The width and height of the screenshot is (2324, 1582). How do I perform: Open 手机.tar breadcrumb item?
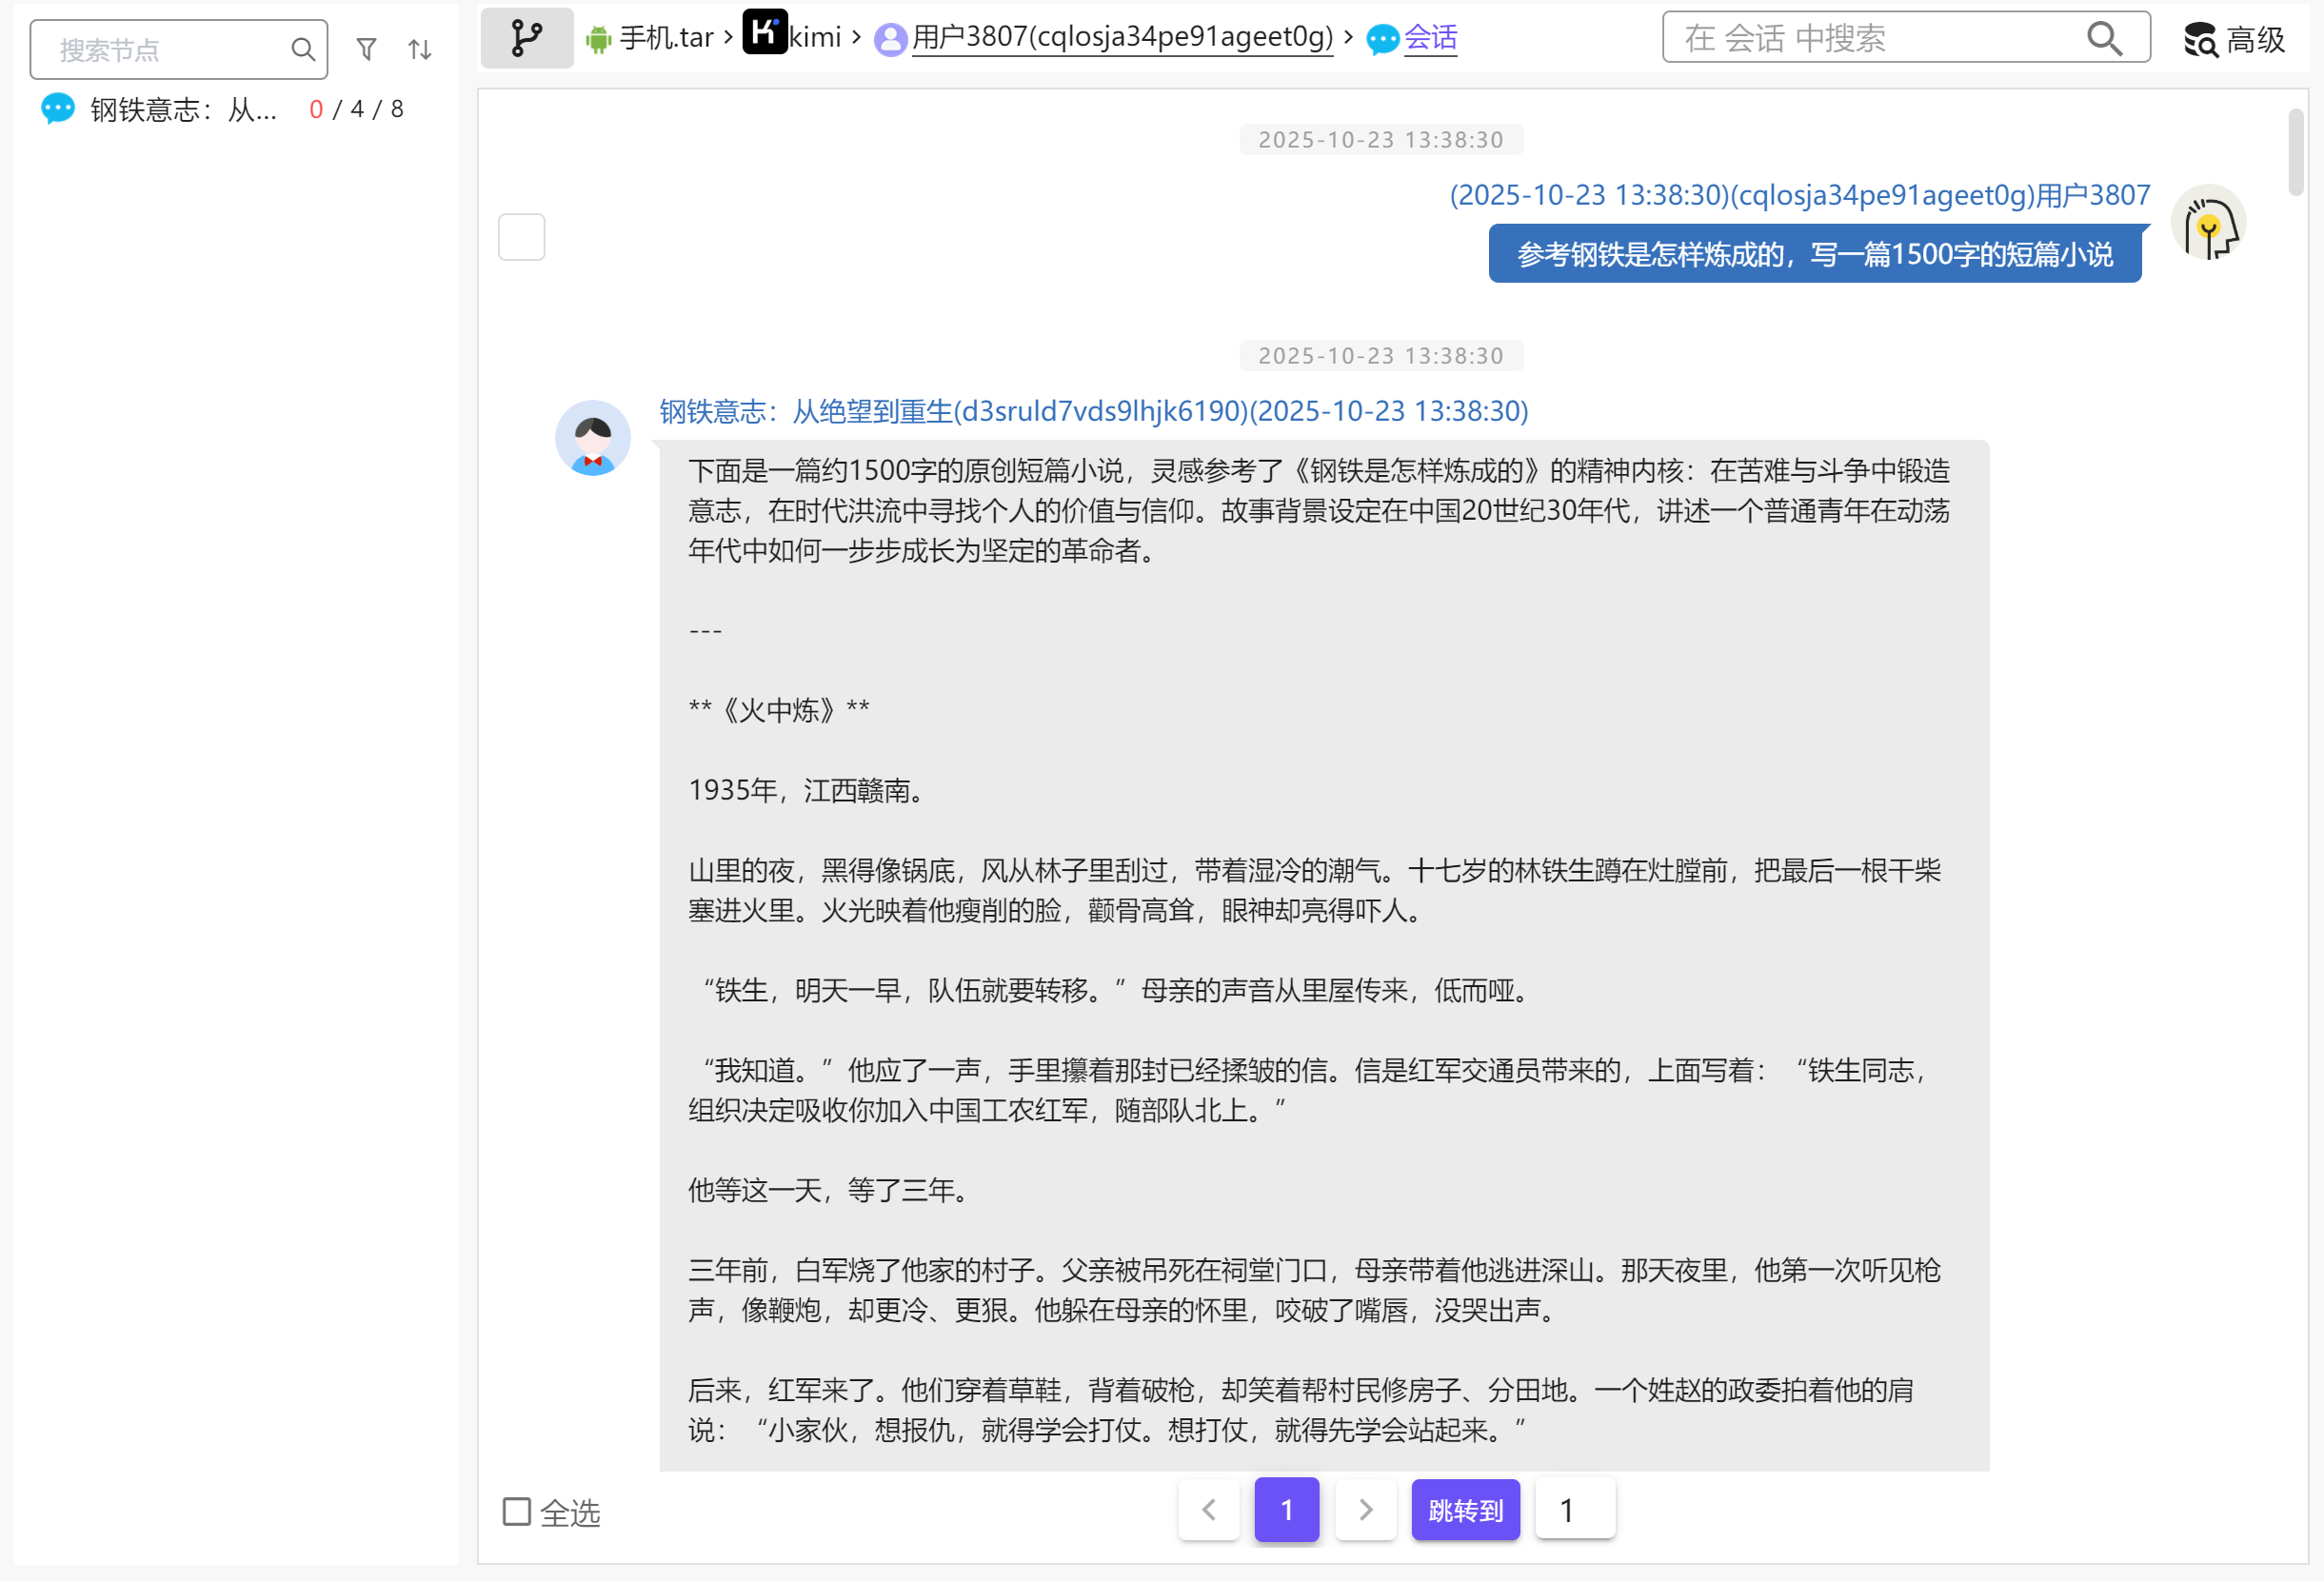tap(665, 38)
